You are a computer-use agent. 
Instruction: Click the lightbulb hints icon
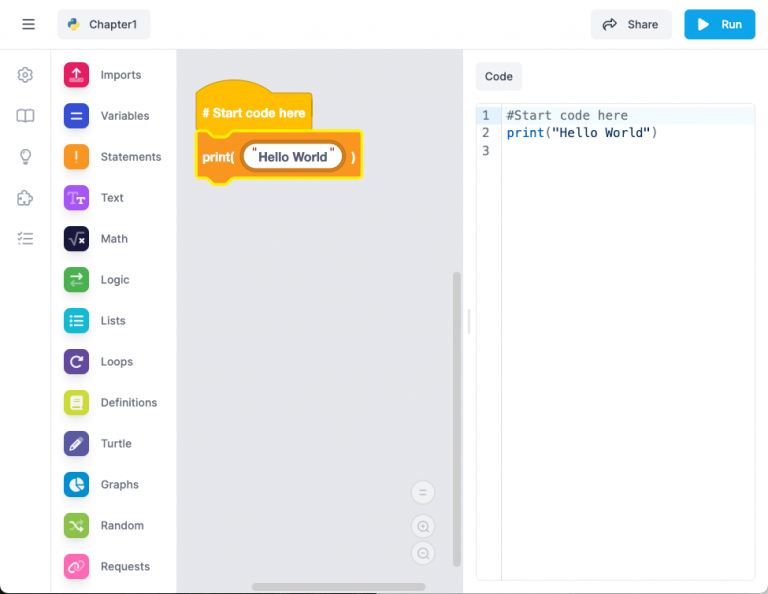25,157
